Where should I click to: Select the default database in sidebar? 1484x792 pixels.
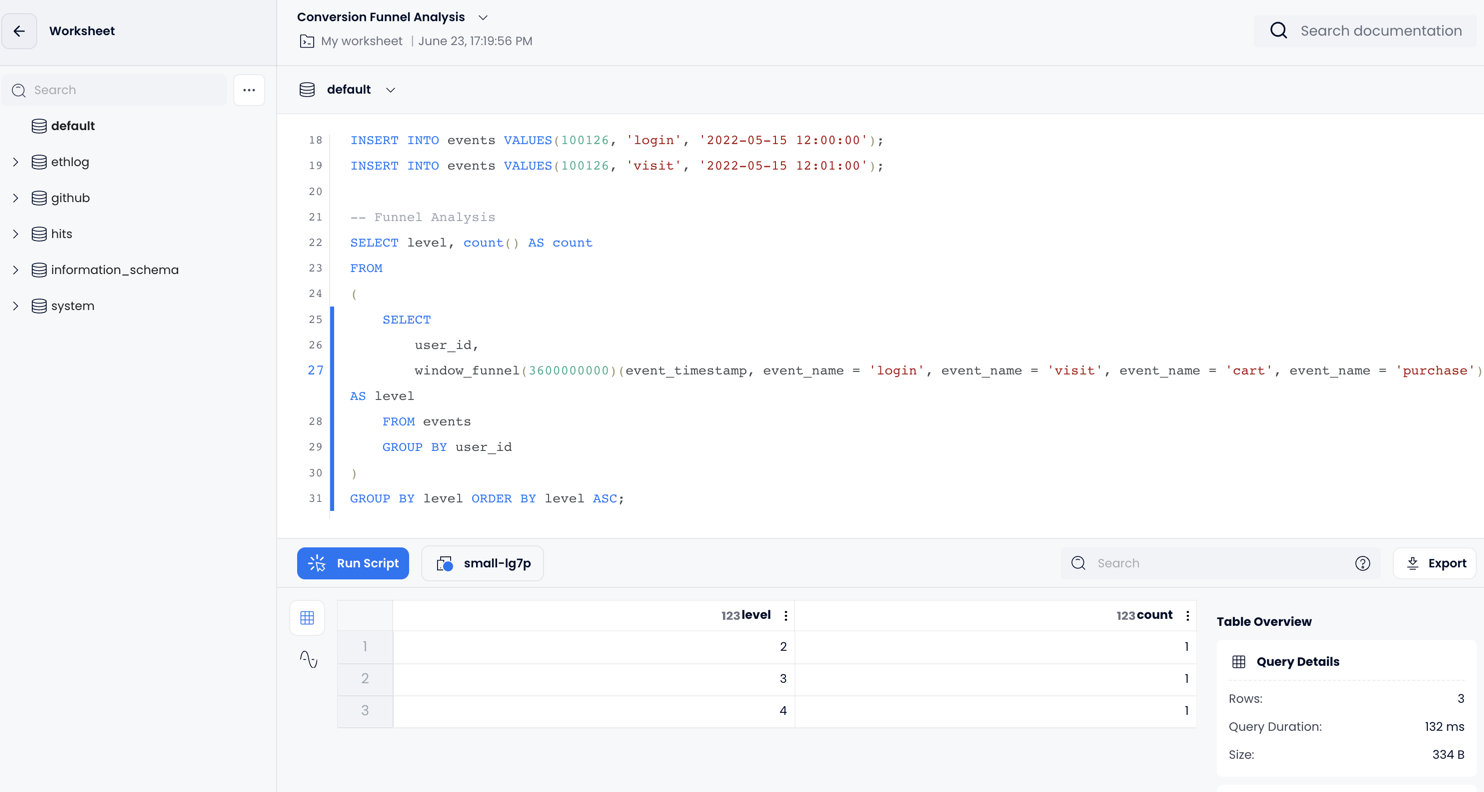72,126
